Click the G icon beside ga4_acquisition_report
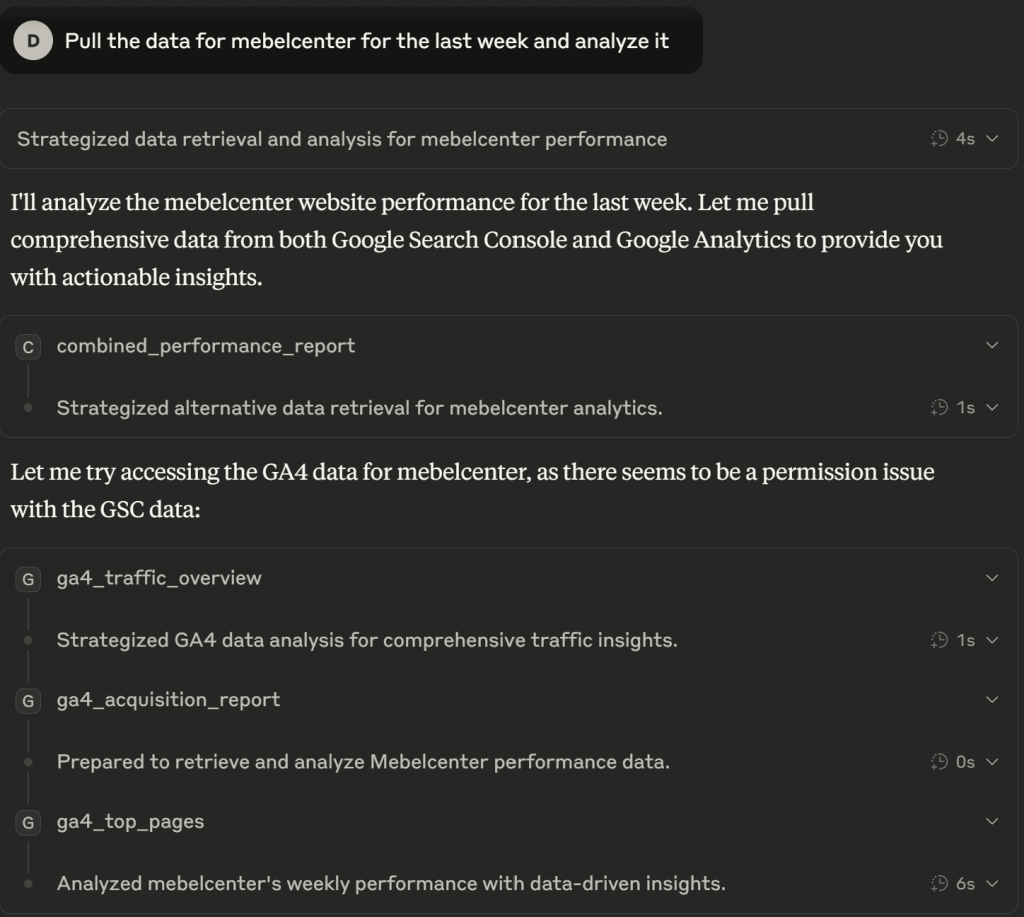Viewport: 1024px width, 917px height. (29, 700)
